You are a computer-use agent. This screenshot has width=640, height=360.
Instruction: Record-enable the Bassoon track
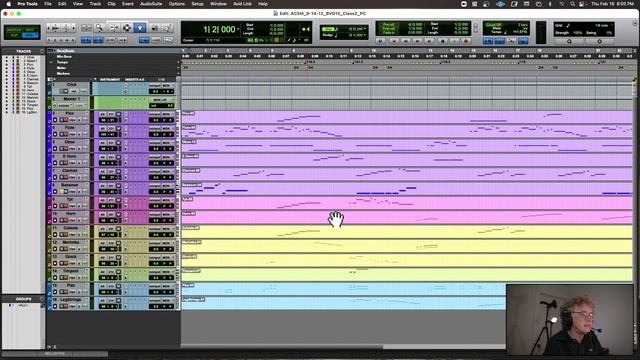coord(55,191)
